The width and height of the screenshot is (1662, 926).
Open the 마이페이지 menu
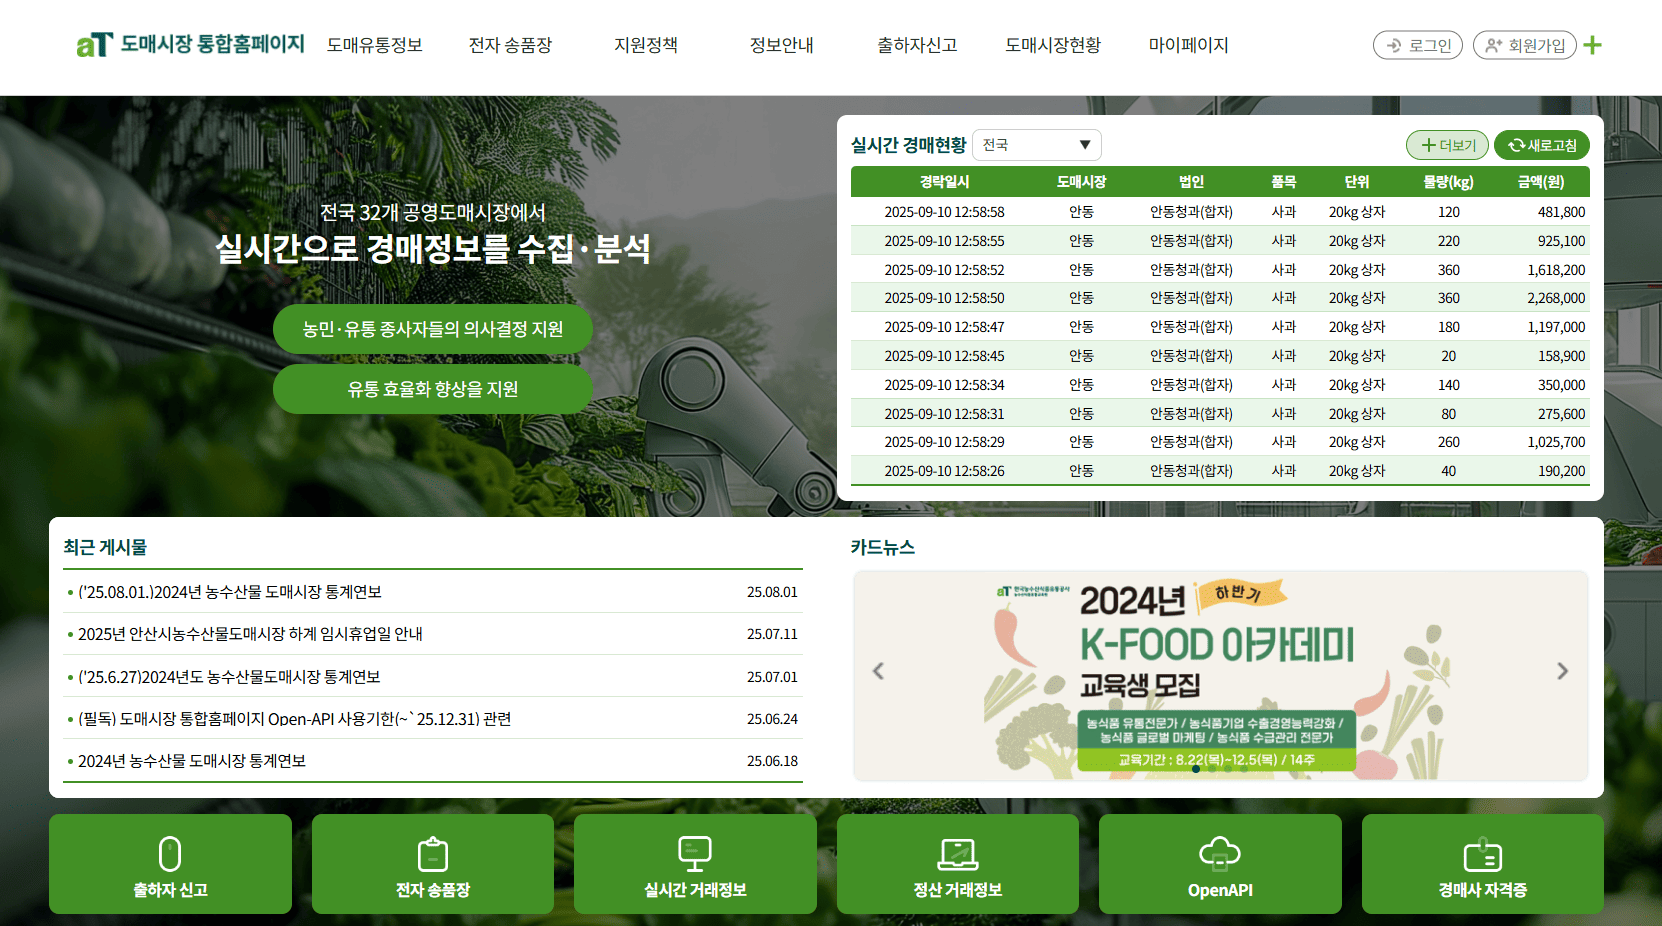coord(1187,45)
